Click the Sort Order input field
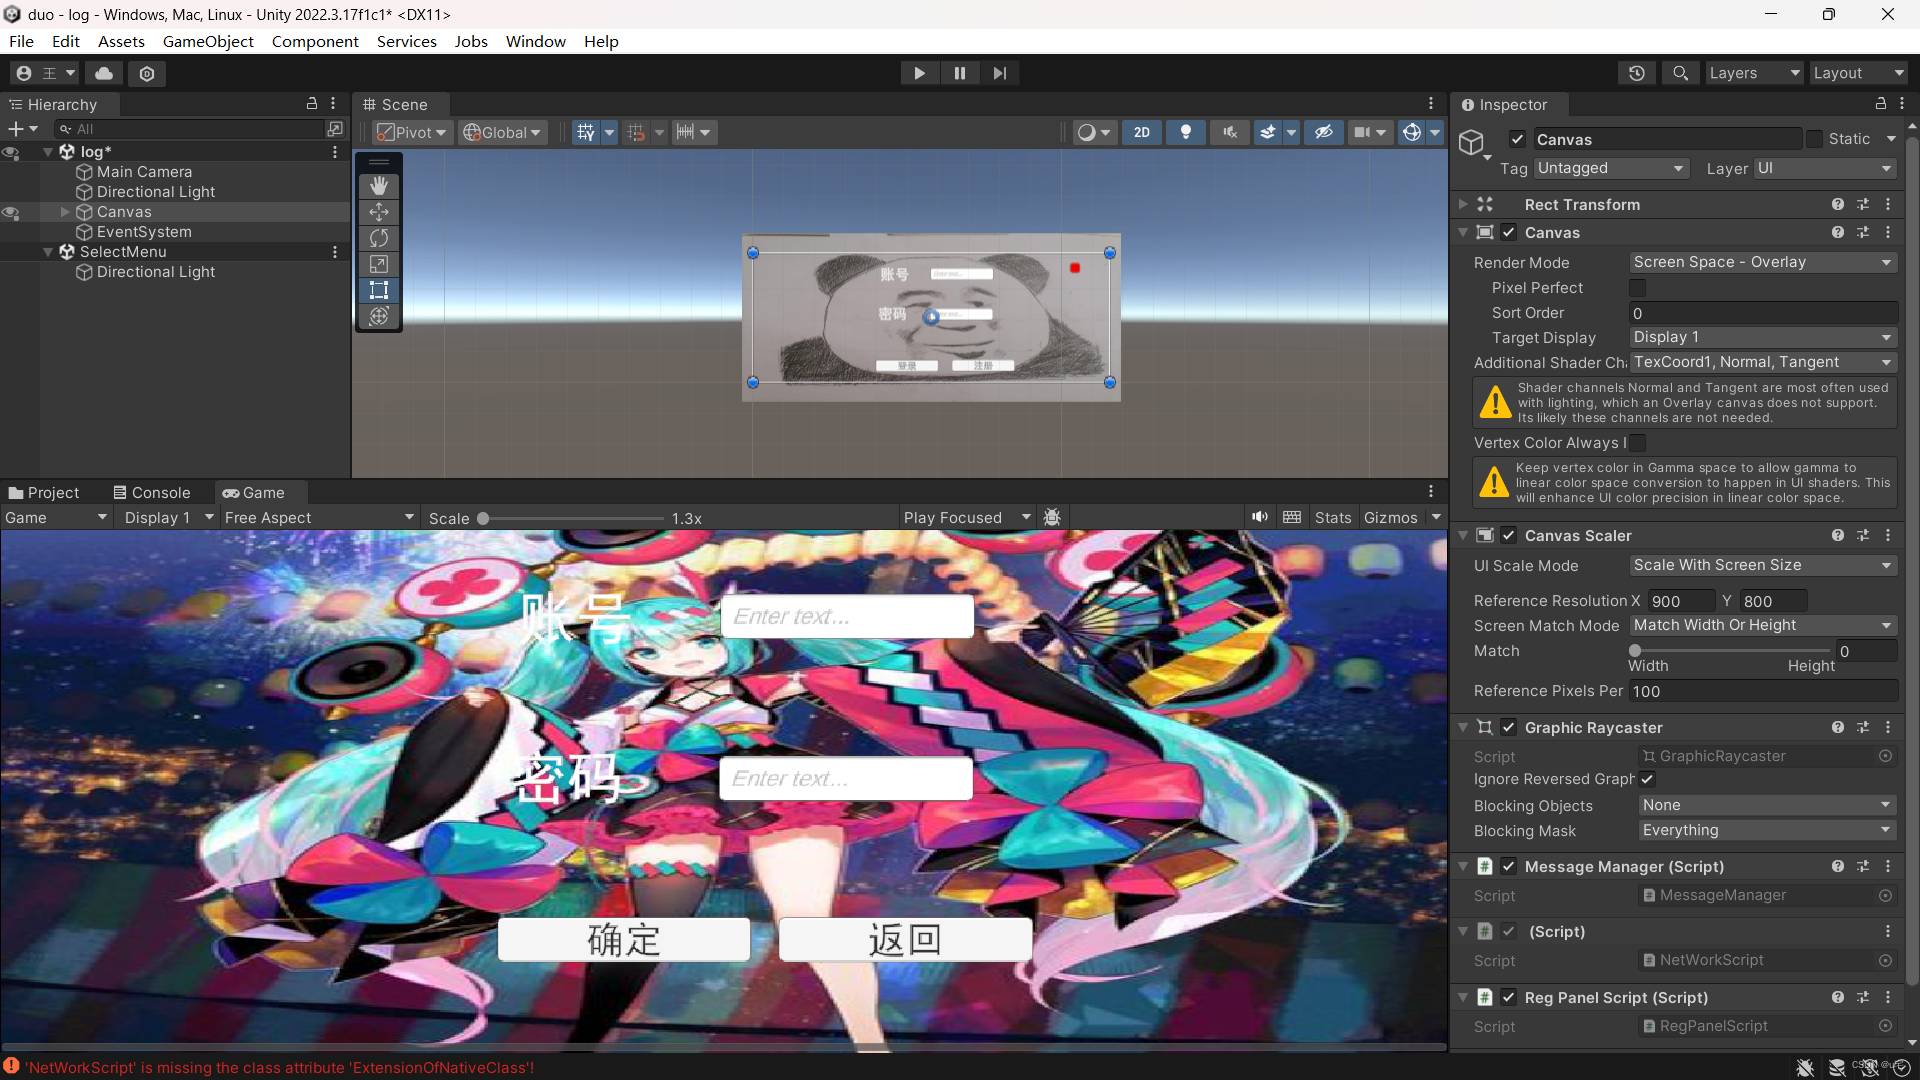This screenshot has width=1920, height=1080. click(x=1762, y=313)
